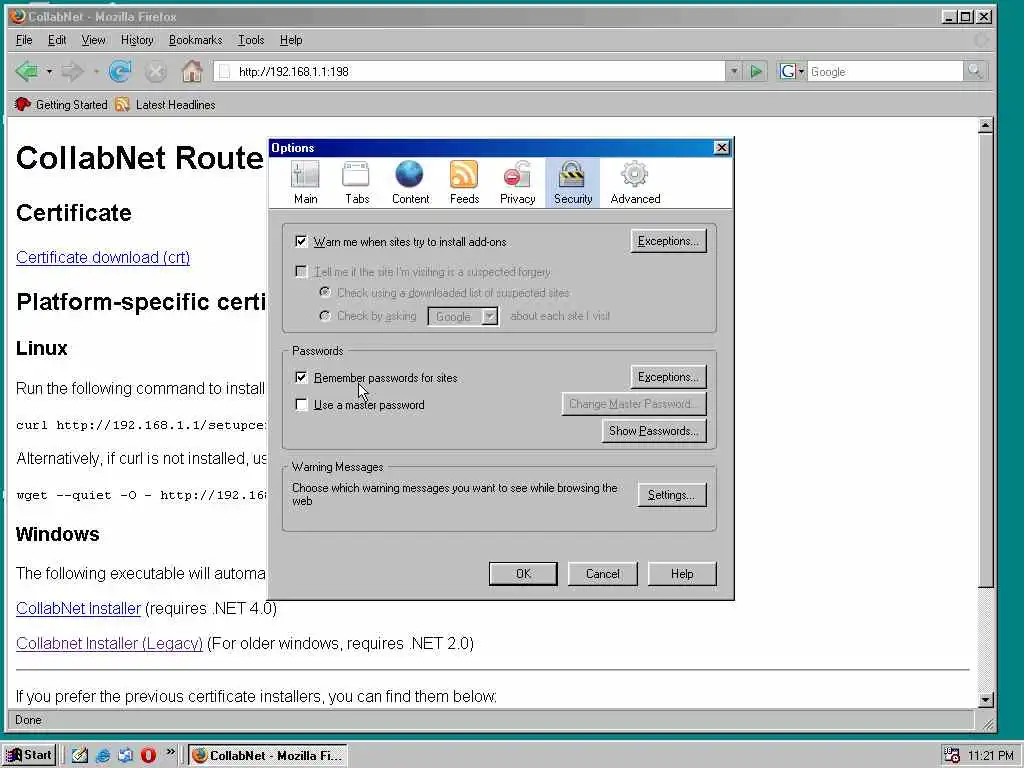Open Certificate download (crt) link

tap(103, 257)
